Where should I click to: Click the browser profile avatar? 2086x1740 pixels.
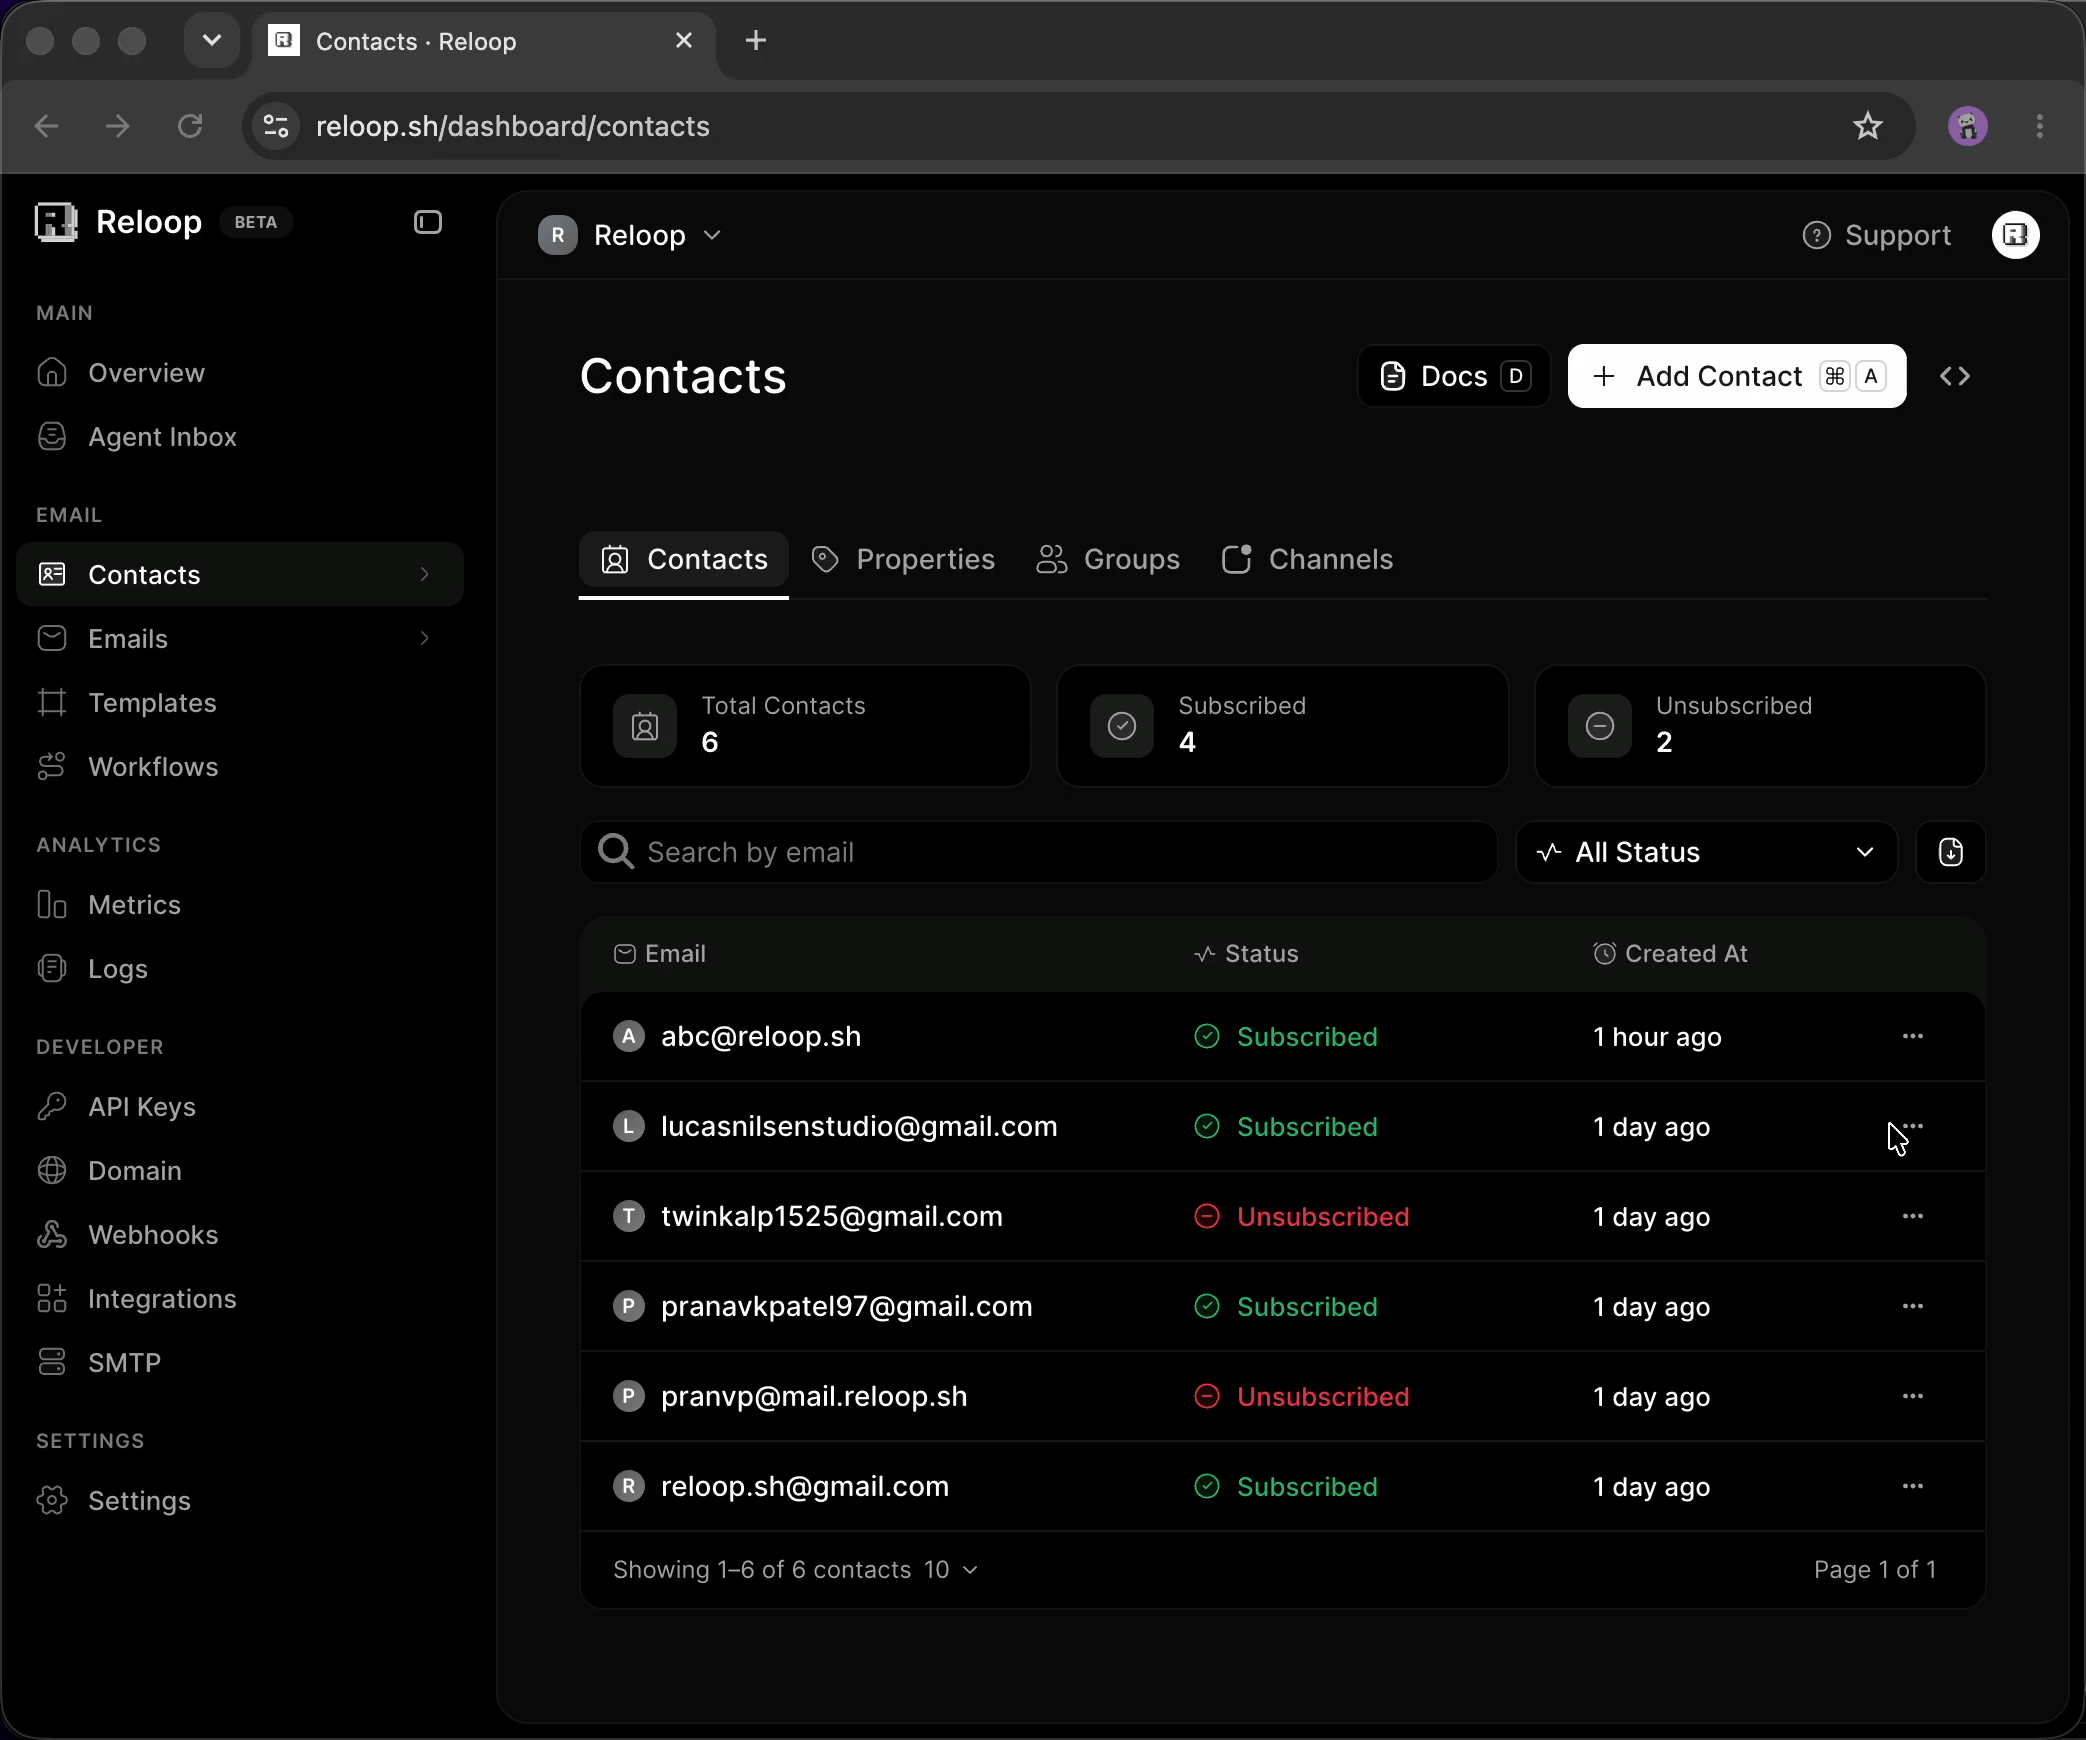click(x=1967, y=126)
